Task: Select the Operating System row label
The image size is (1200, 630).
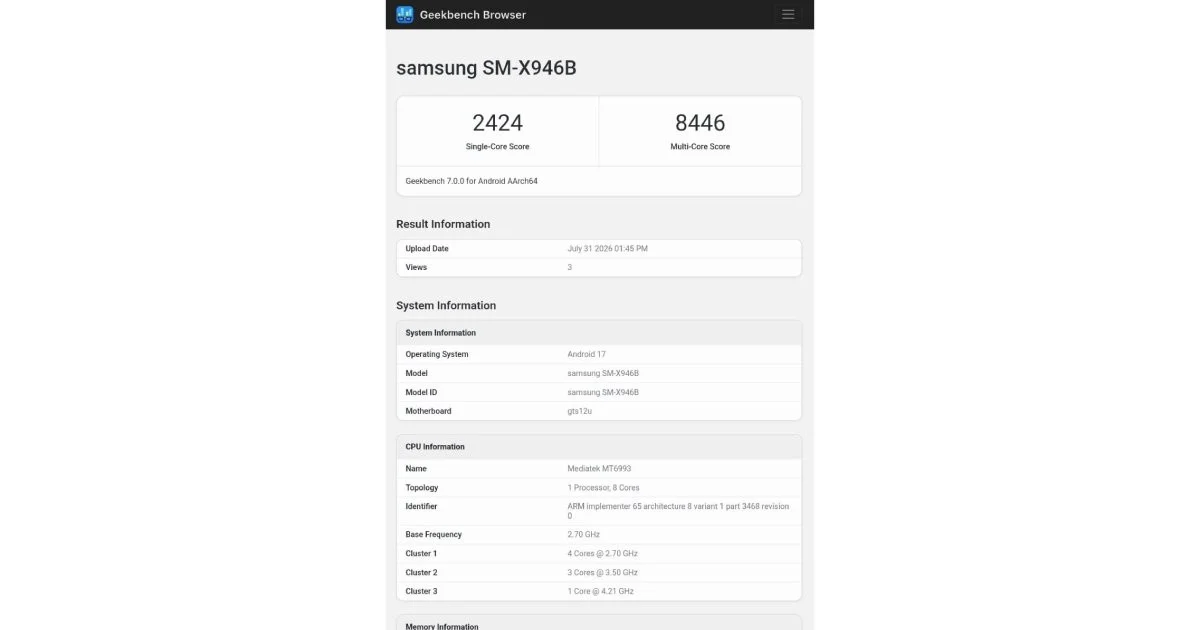Action: click(437, 354)
